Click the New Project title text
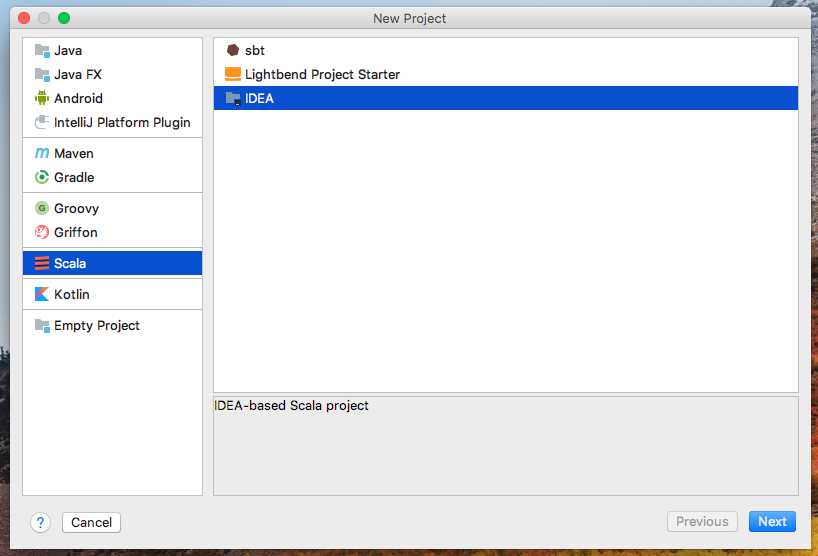 (410, 18)
